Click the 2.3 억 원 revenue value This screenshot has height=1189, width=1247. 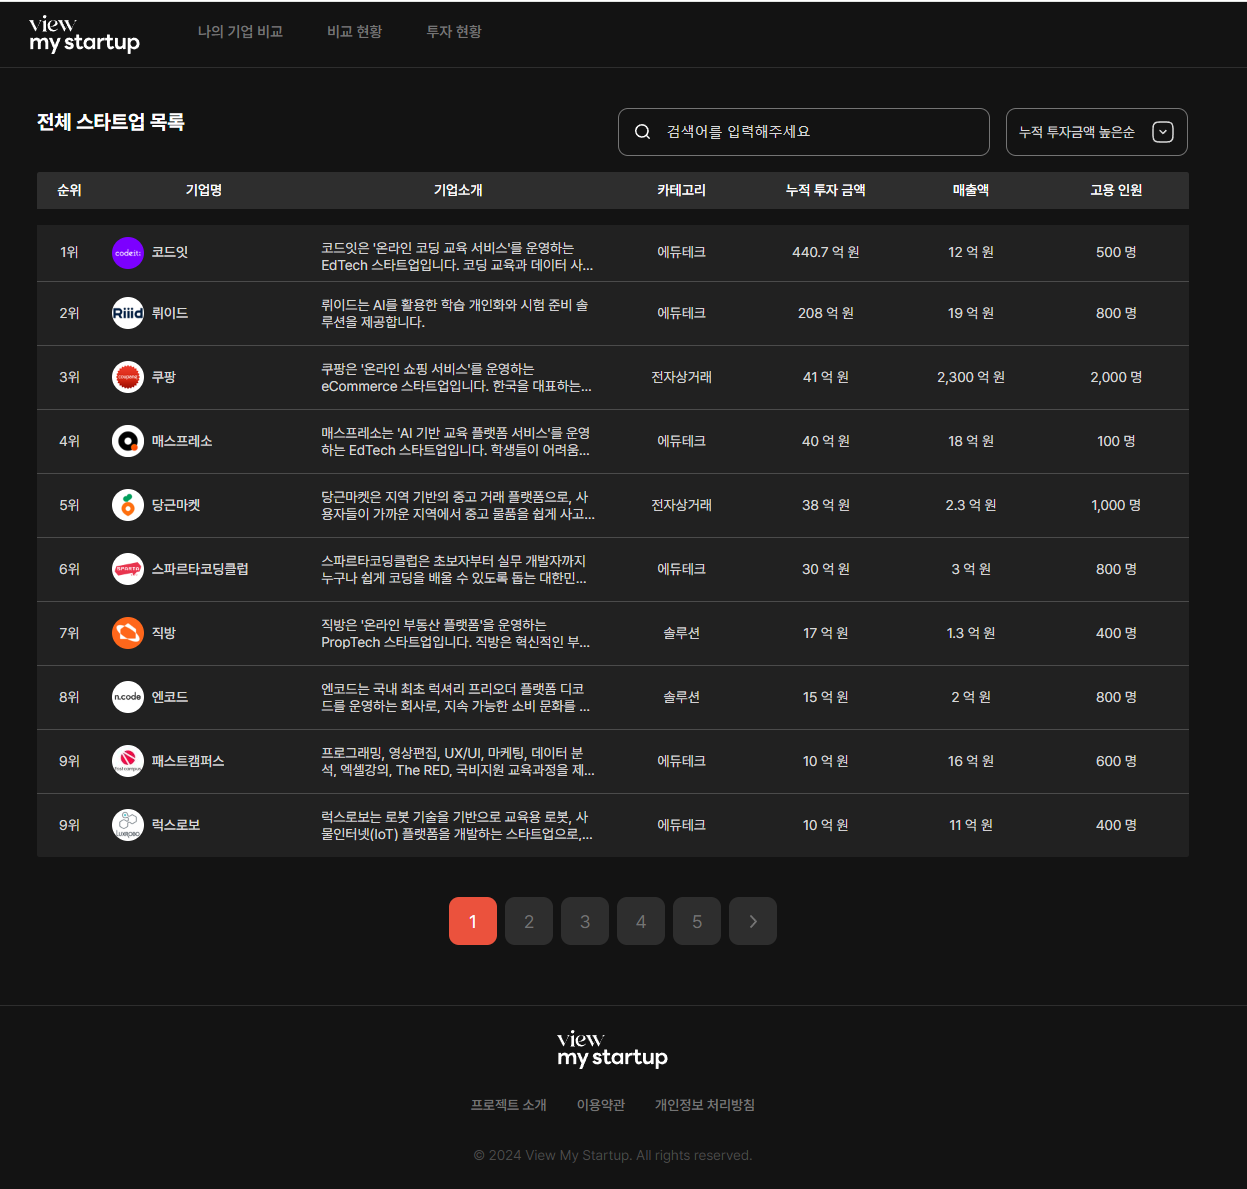[x=971, y=505]
